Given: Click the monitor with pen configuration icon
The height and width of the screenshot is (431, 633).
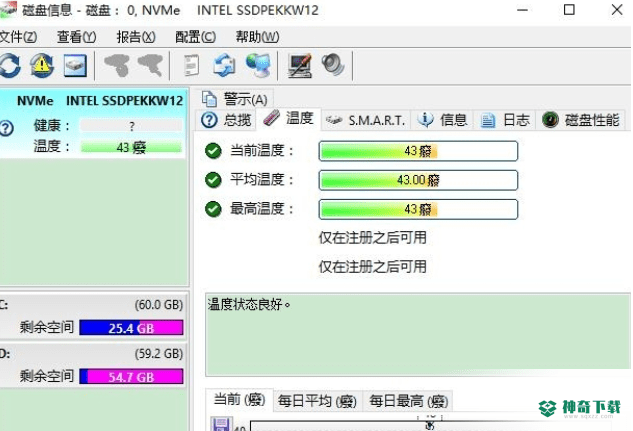Looking at the screenshot, I should click(x=300, y=65).
